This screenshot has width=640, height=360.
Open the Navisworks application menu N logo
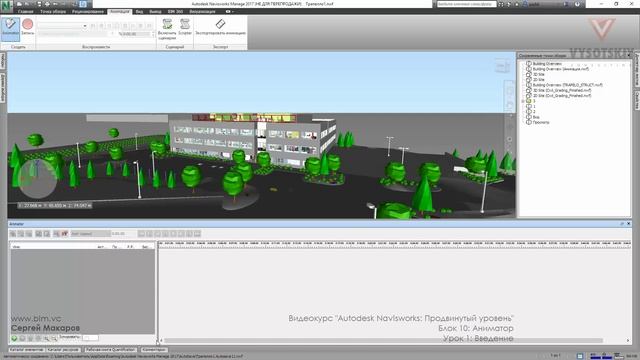pos(7,6)
